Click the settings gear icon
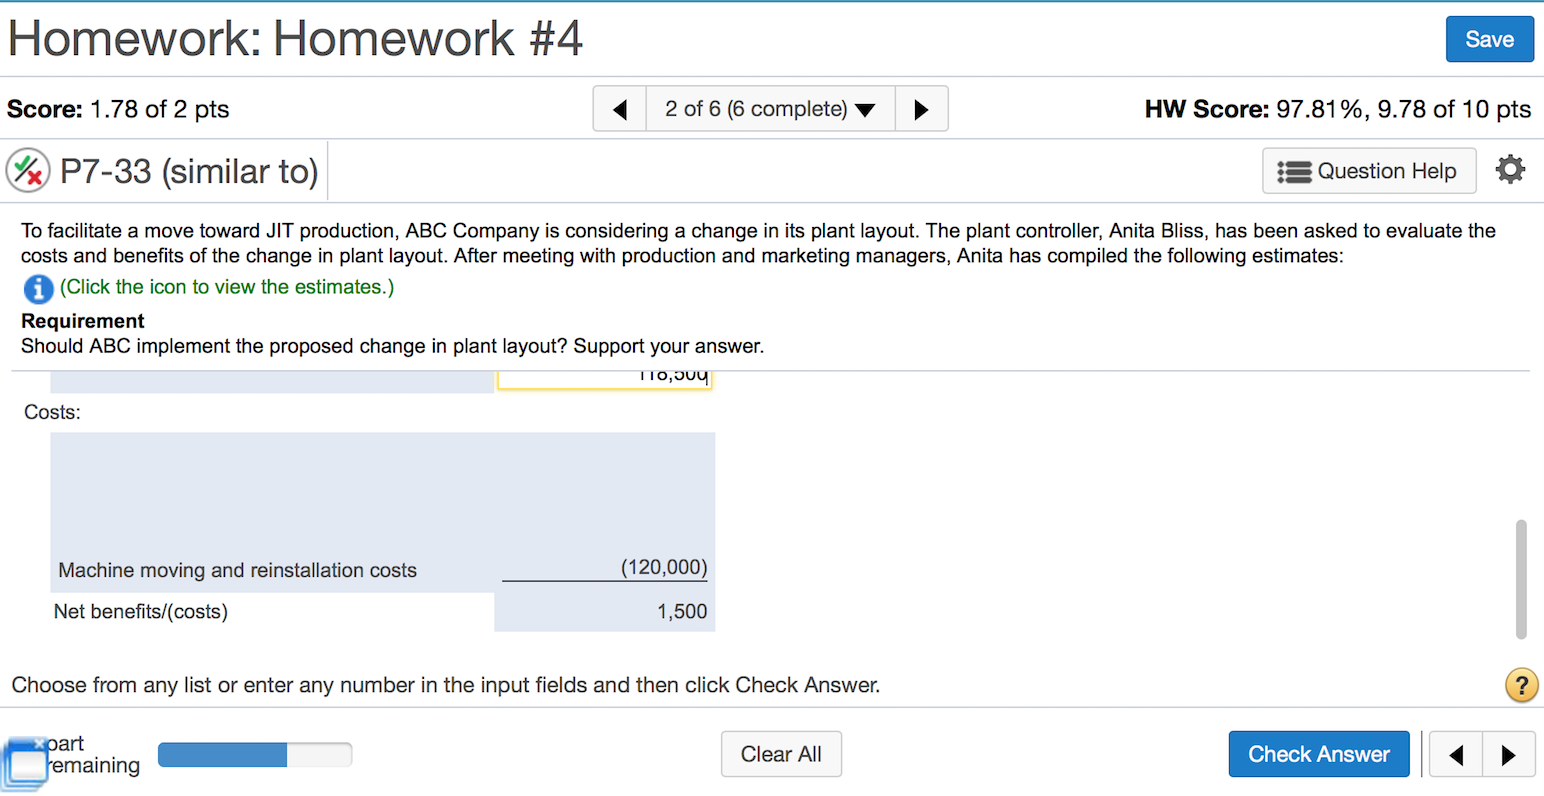Image resolution: width=1544 pixels, height=796 pixels. click(1510, 170)
